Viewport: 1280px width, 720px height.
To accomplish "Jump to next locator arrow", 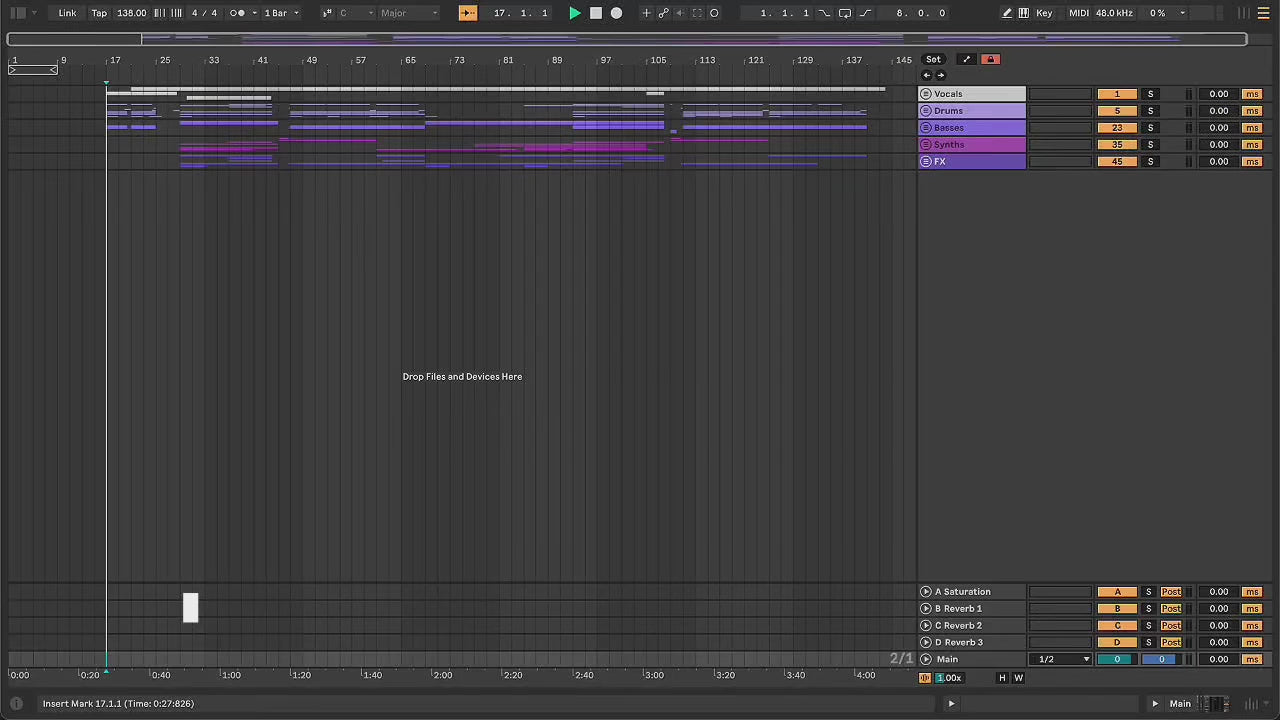I will point(940,75).
